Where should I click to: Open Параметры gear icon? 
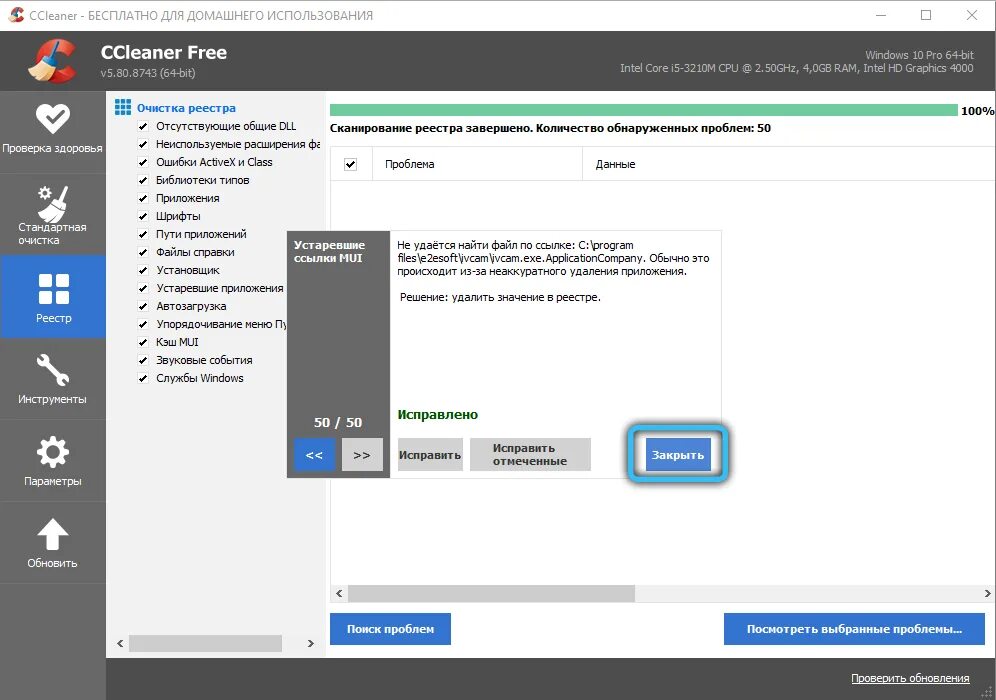[53, 452]
